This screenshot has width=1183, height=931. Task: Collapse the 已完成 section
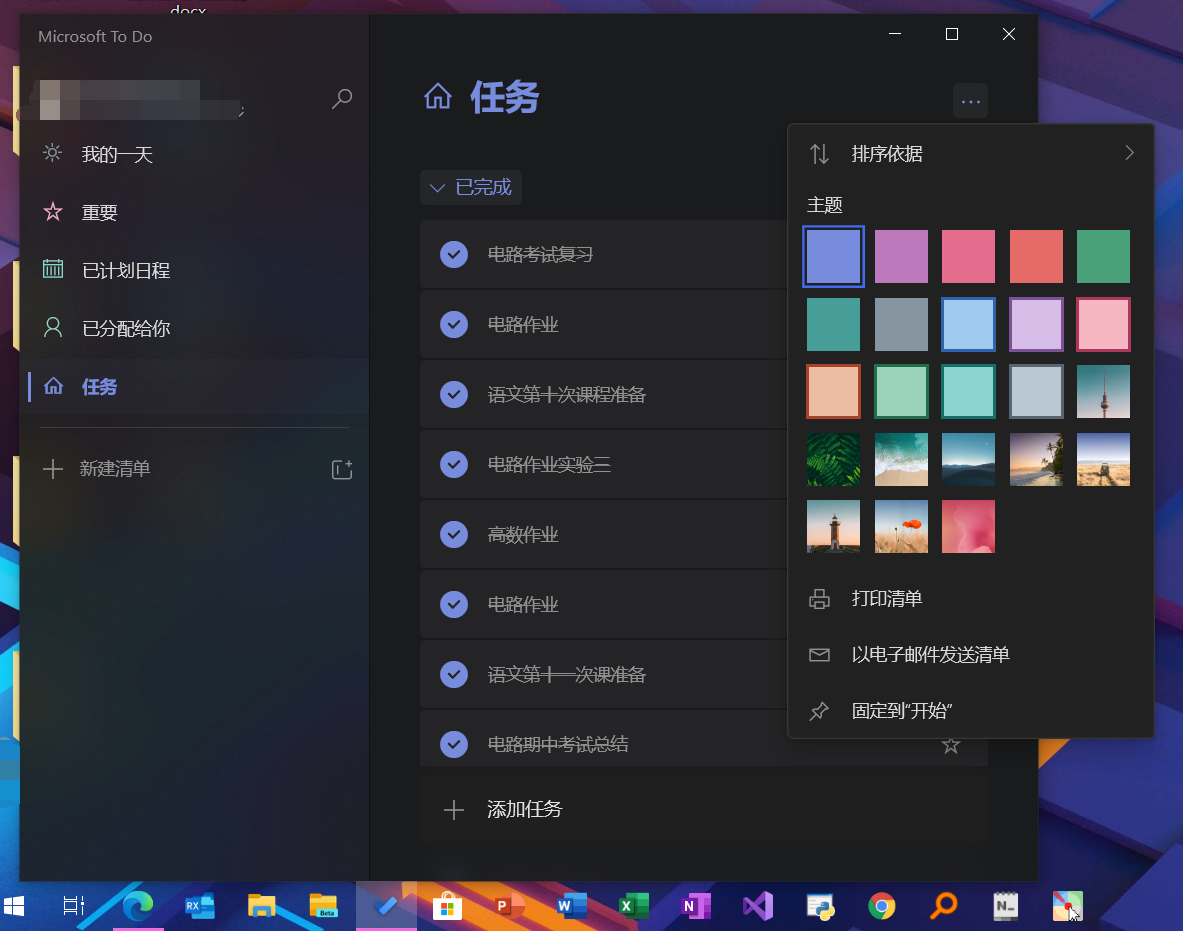pos(471,187)
